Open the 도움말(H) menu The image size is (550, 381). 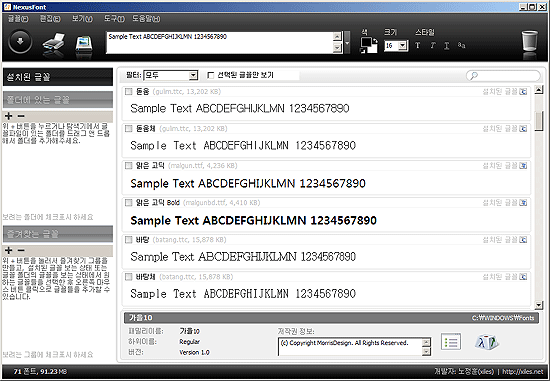[x=146, y=19]
